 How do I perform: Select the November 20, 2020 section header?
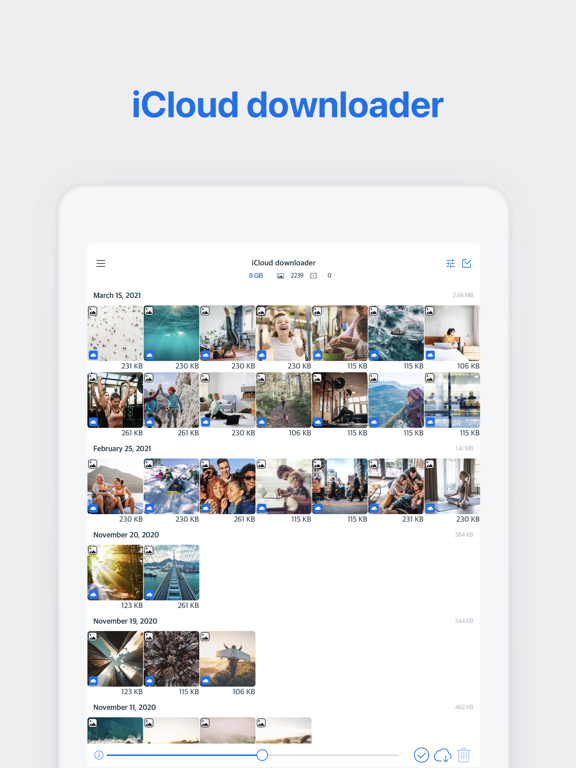click(x=126, y=535)
